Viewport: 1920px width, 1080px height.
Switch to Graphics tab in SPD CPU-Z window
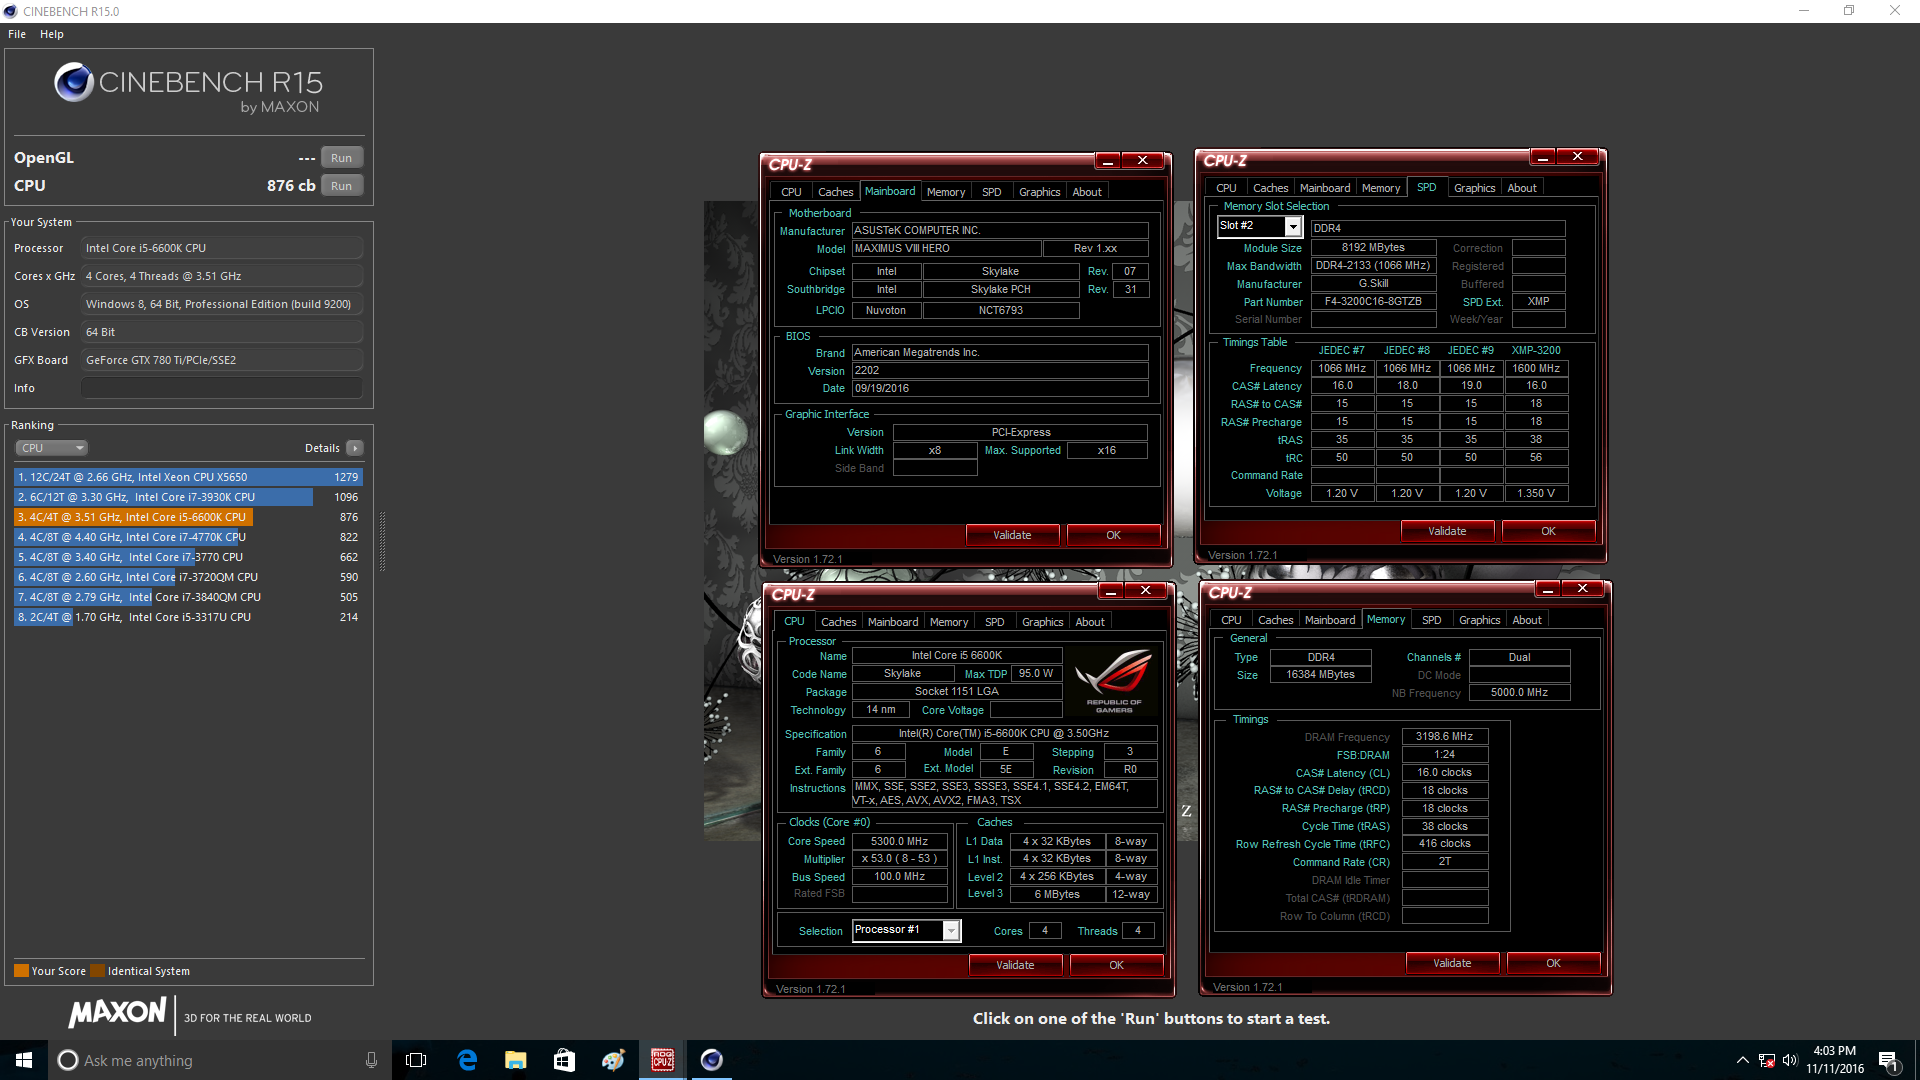[x=1474, y=188]
